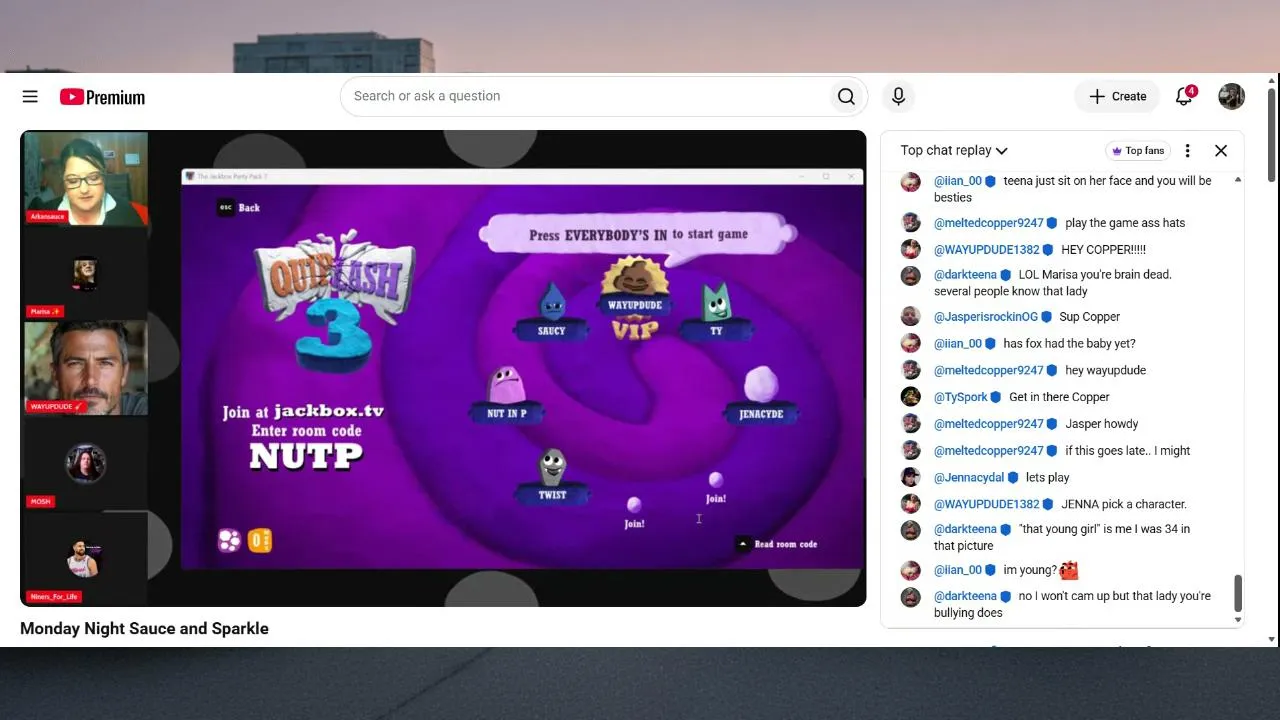Click the video title Monday Night Sauce and Sparkle
1280x720 pixels.
coord(144,629)
